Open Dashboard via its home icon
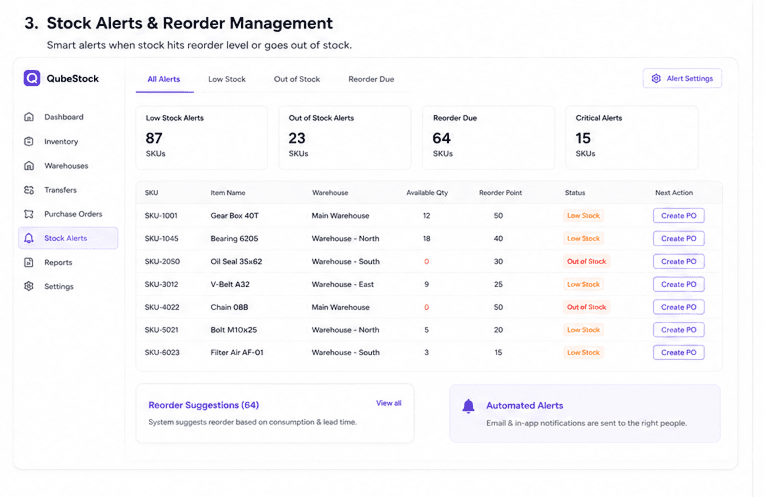 [x=29, y=117]
